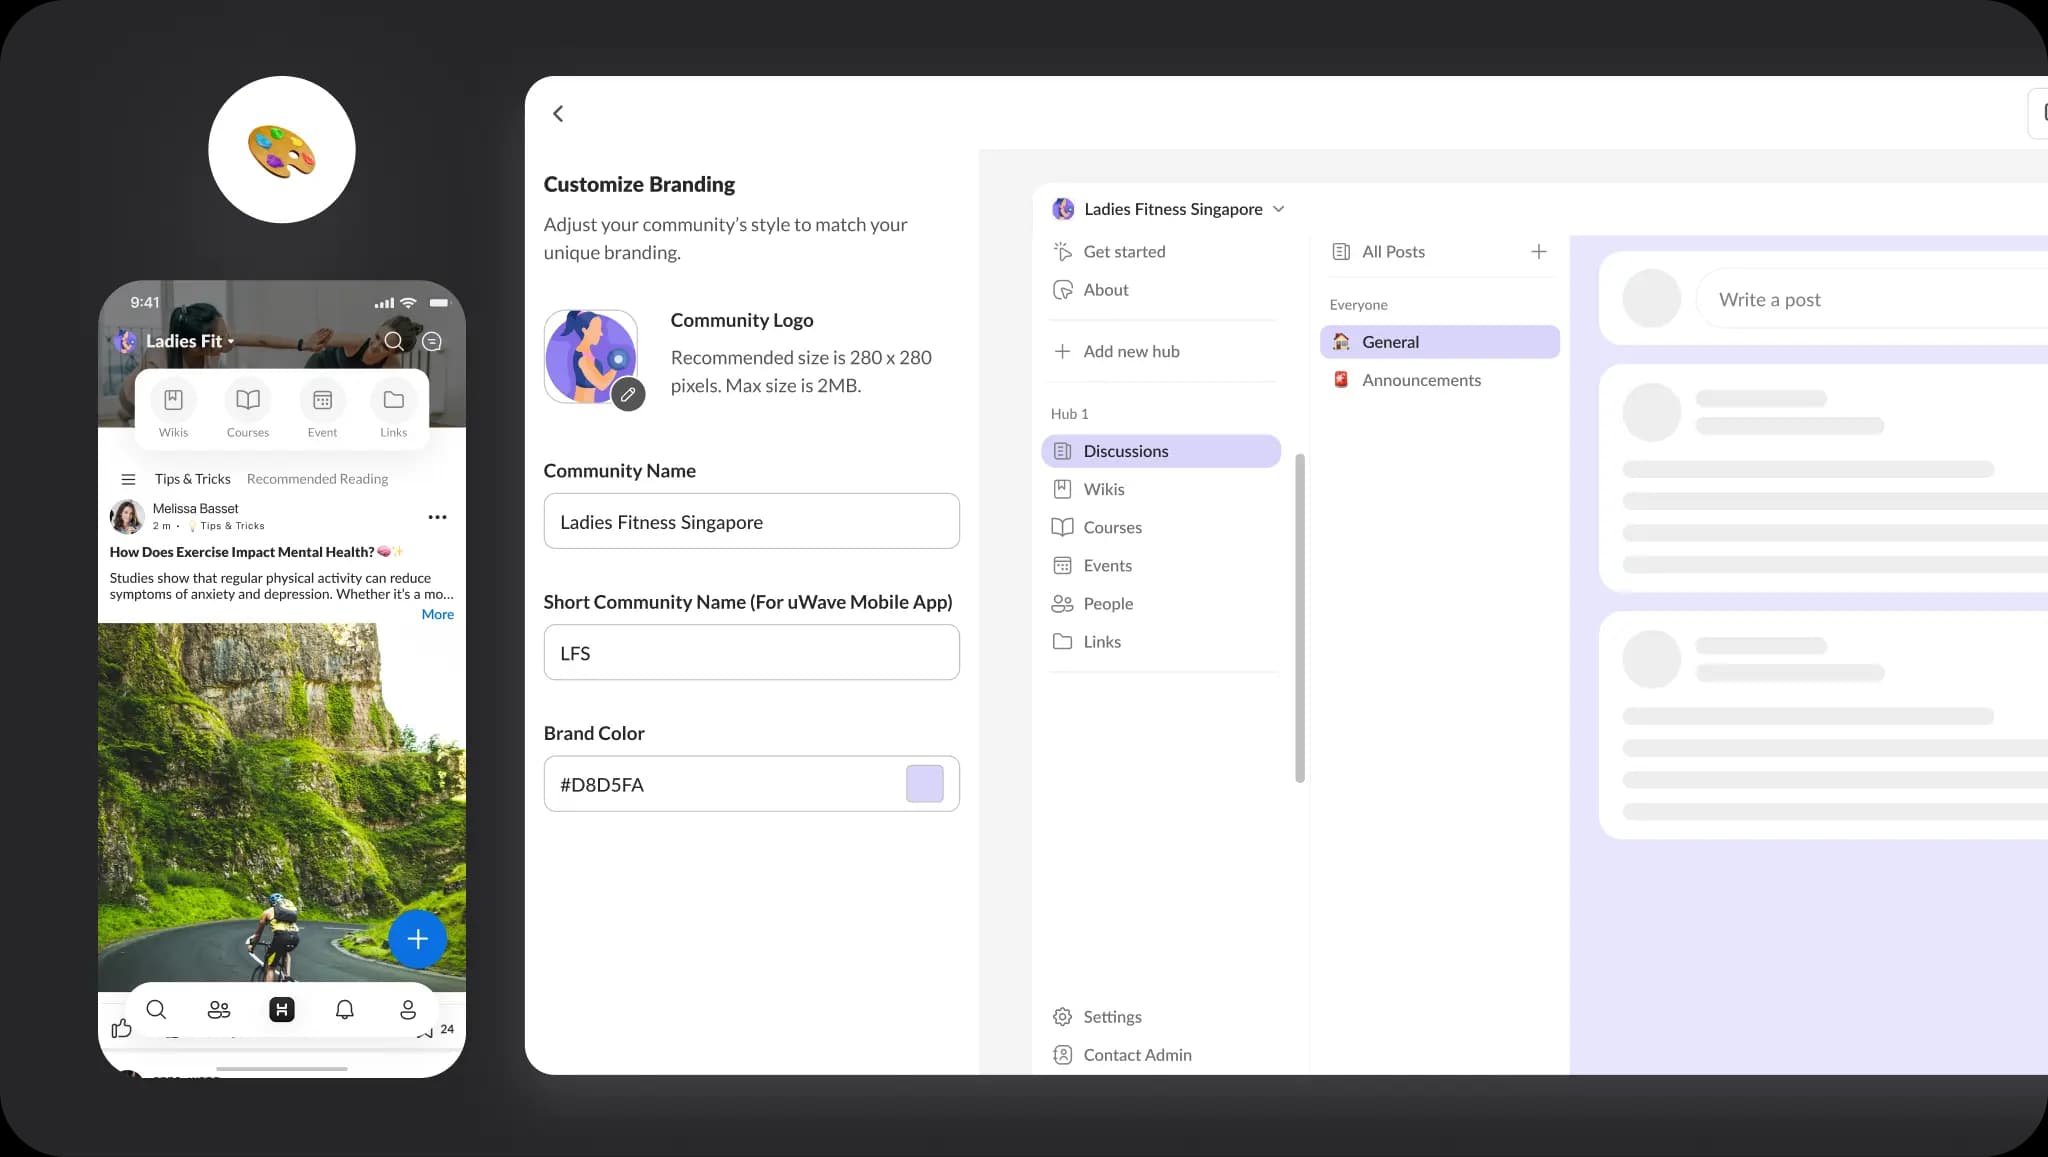The height and width of the screenshot is (1157, 2048).
Task: Expand the Ladies Fitness Singapore dropdown
Action: coord(1279,208)
